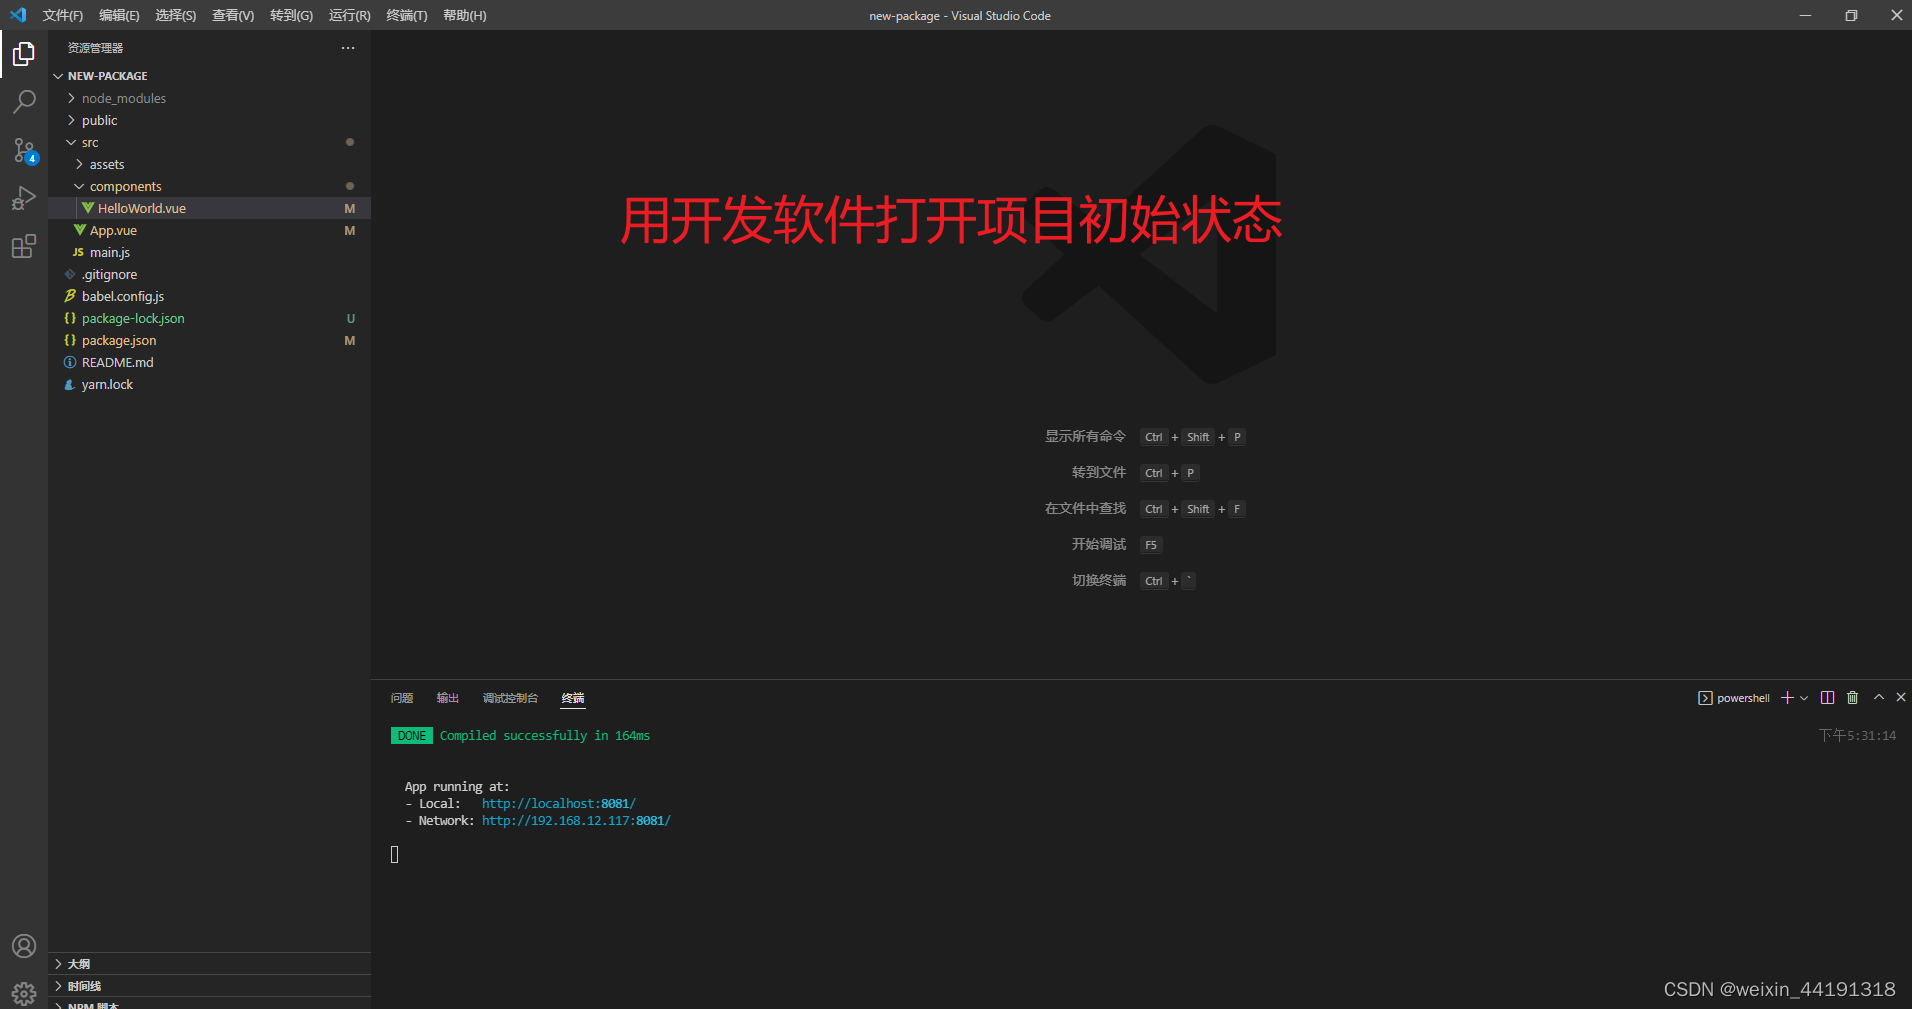
Task: Open the 编辑(E) menu
Action: [x=119, y=15]
